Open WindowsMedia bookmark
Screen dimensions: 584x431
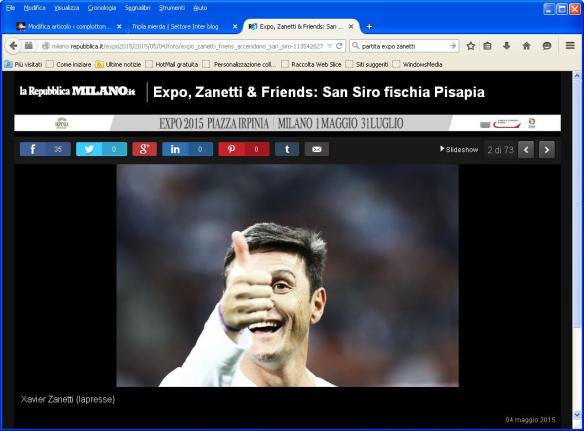[418, 64]
